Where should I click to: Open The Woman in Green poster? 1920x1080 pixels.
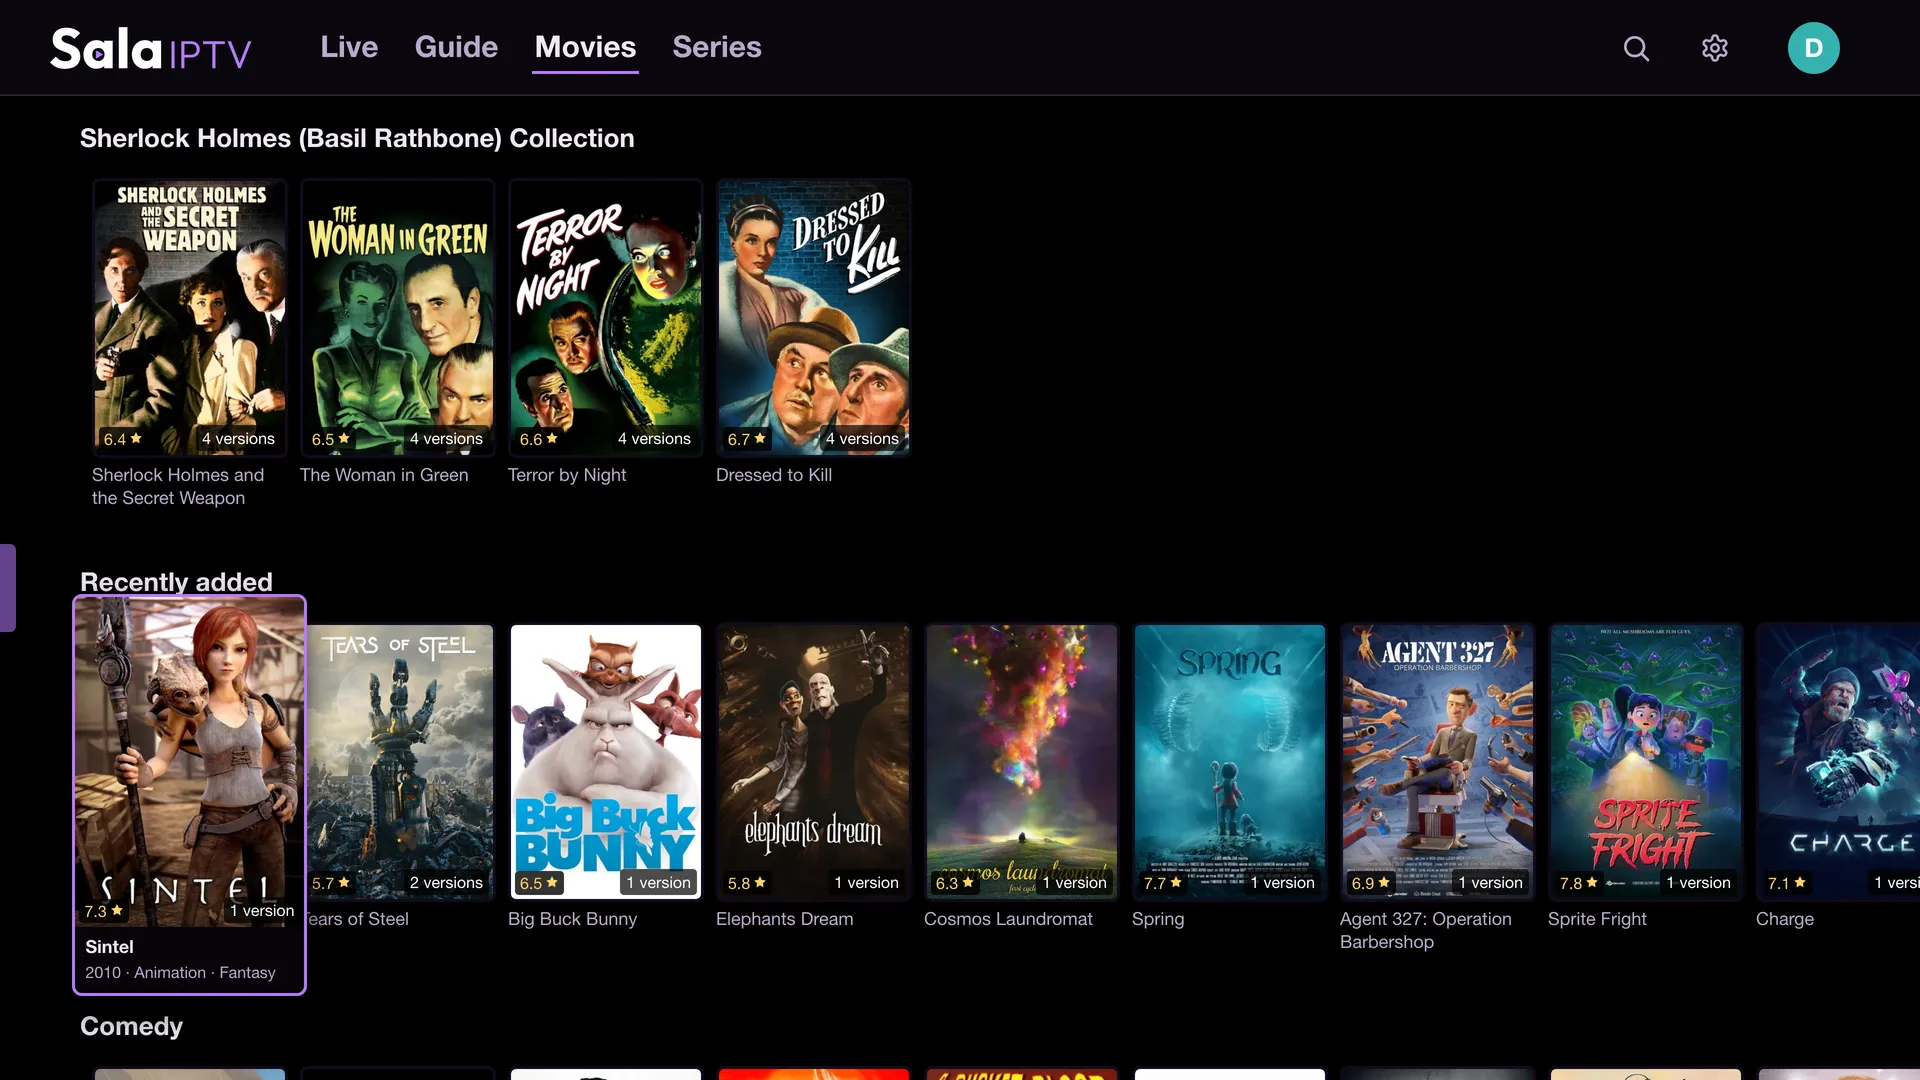(x=398, y=318)
